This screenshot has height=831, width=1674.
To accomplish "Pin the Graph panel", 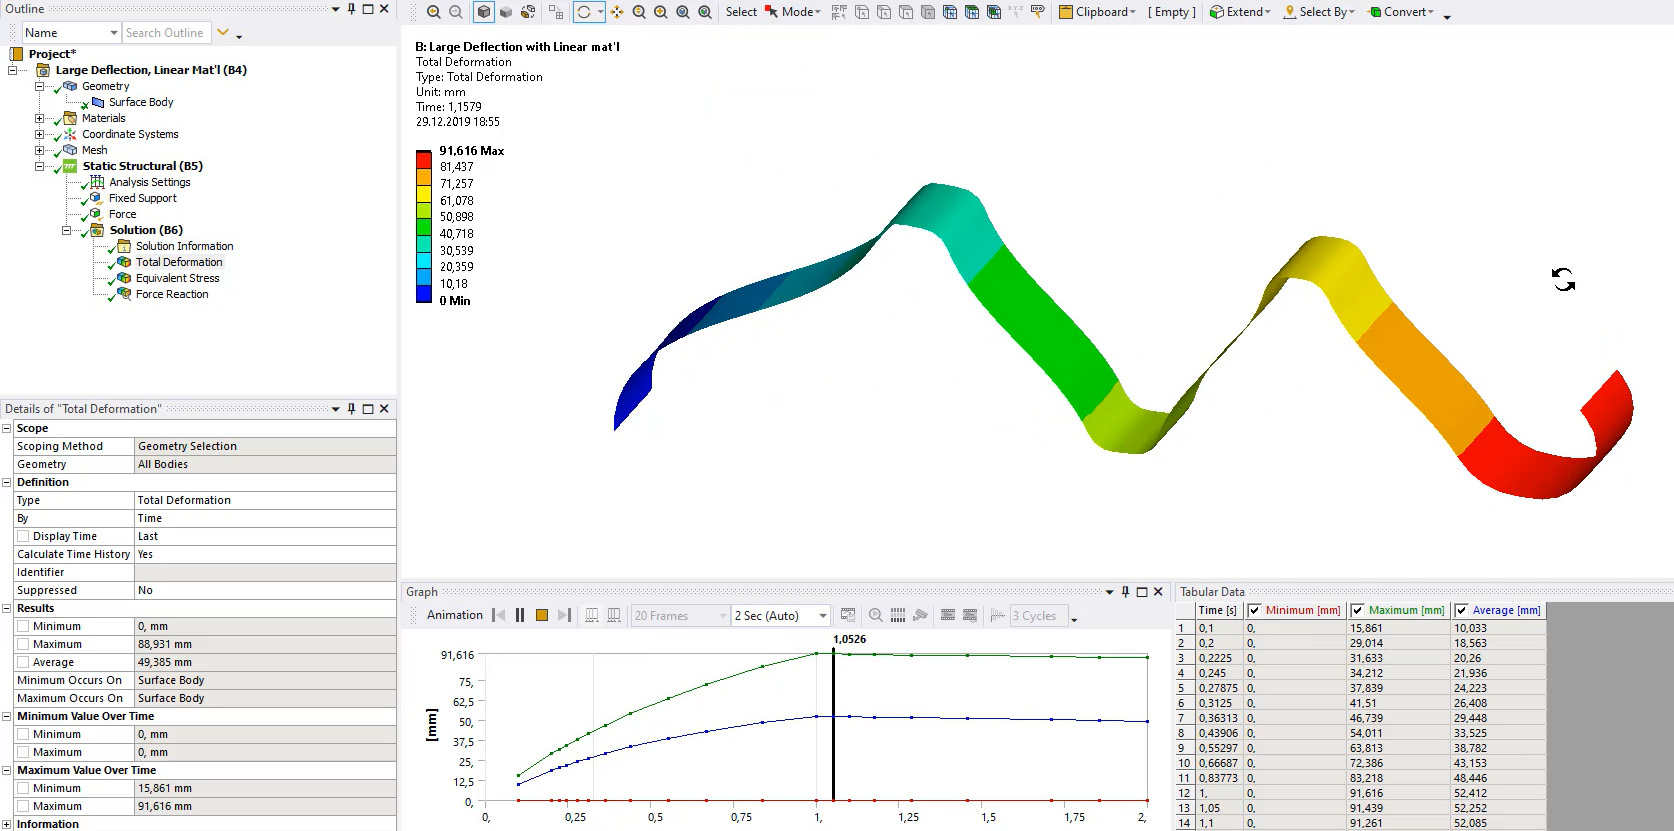I will click(x=1125, y=592).
